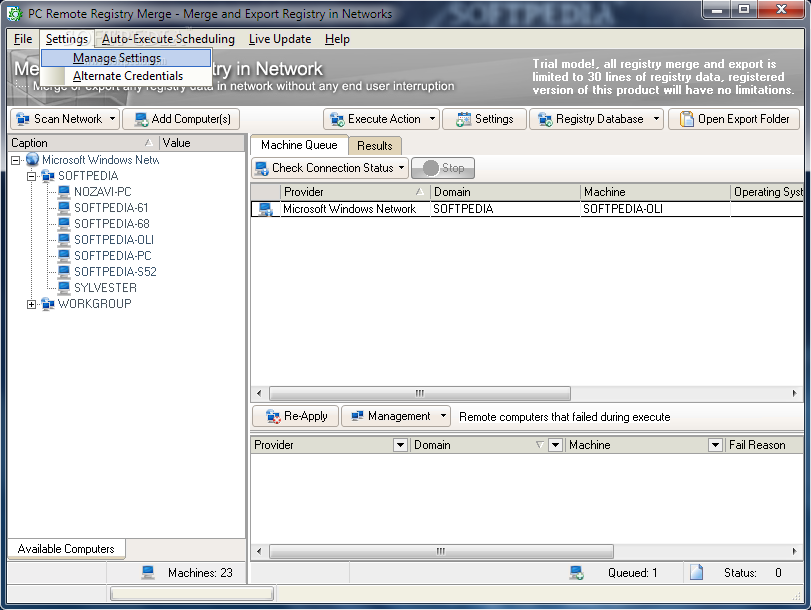Click queue scrollbar right arrow
Viewport: 811px width, 610px height.
coord(794,393)
